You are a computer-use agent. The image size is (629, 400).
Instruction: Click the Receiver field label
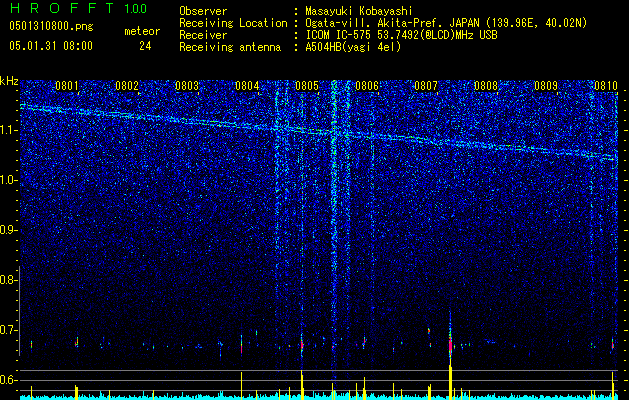click(x=203, y=35)
